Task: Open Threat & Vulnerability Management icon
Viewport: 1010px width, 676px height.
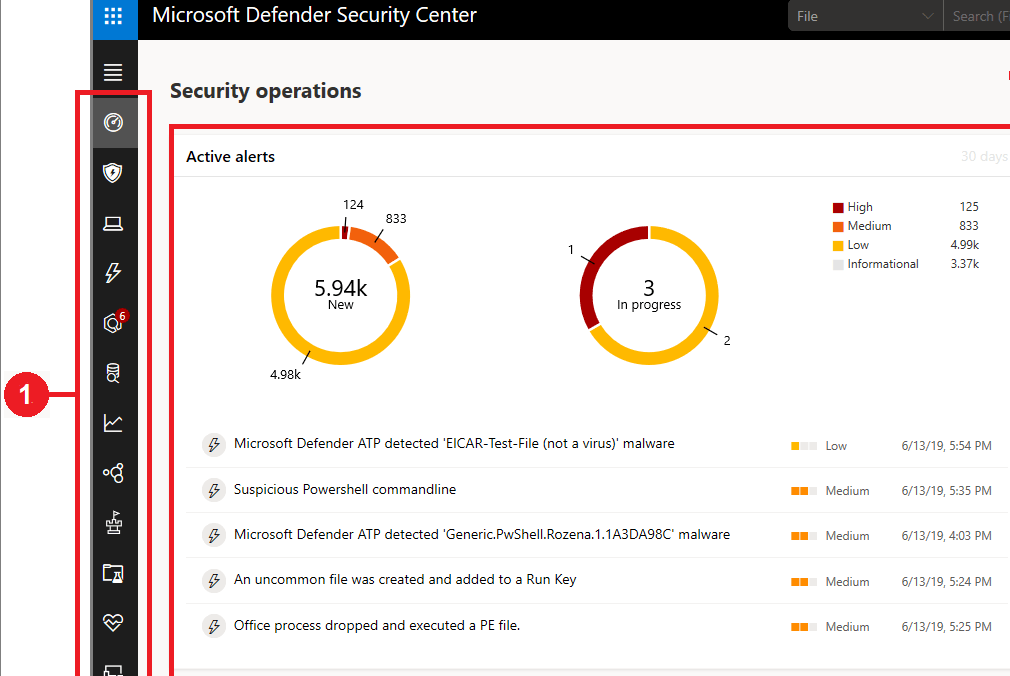Action: [x=113, y=523]
